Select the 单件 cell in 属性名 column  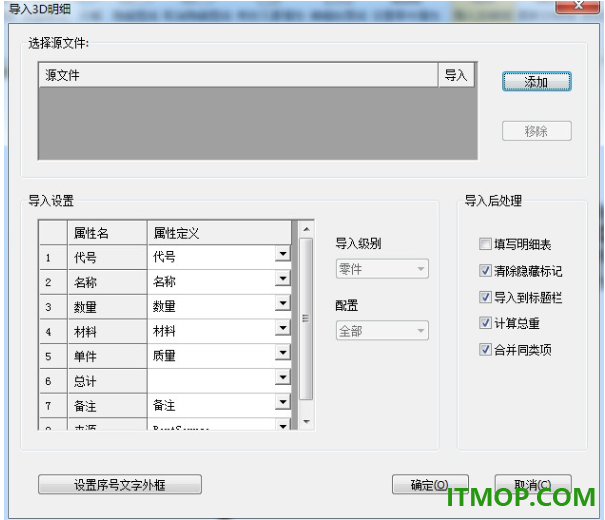[x=108, y=356]
